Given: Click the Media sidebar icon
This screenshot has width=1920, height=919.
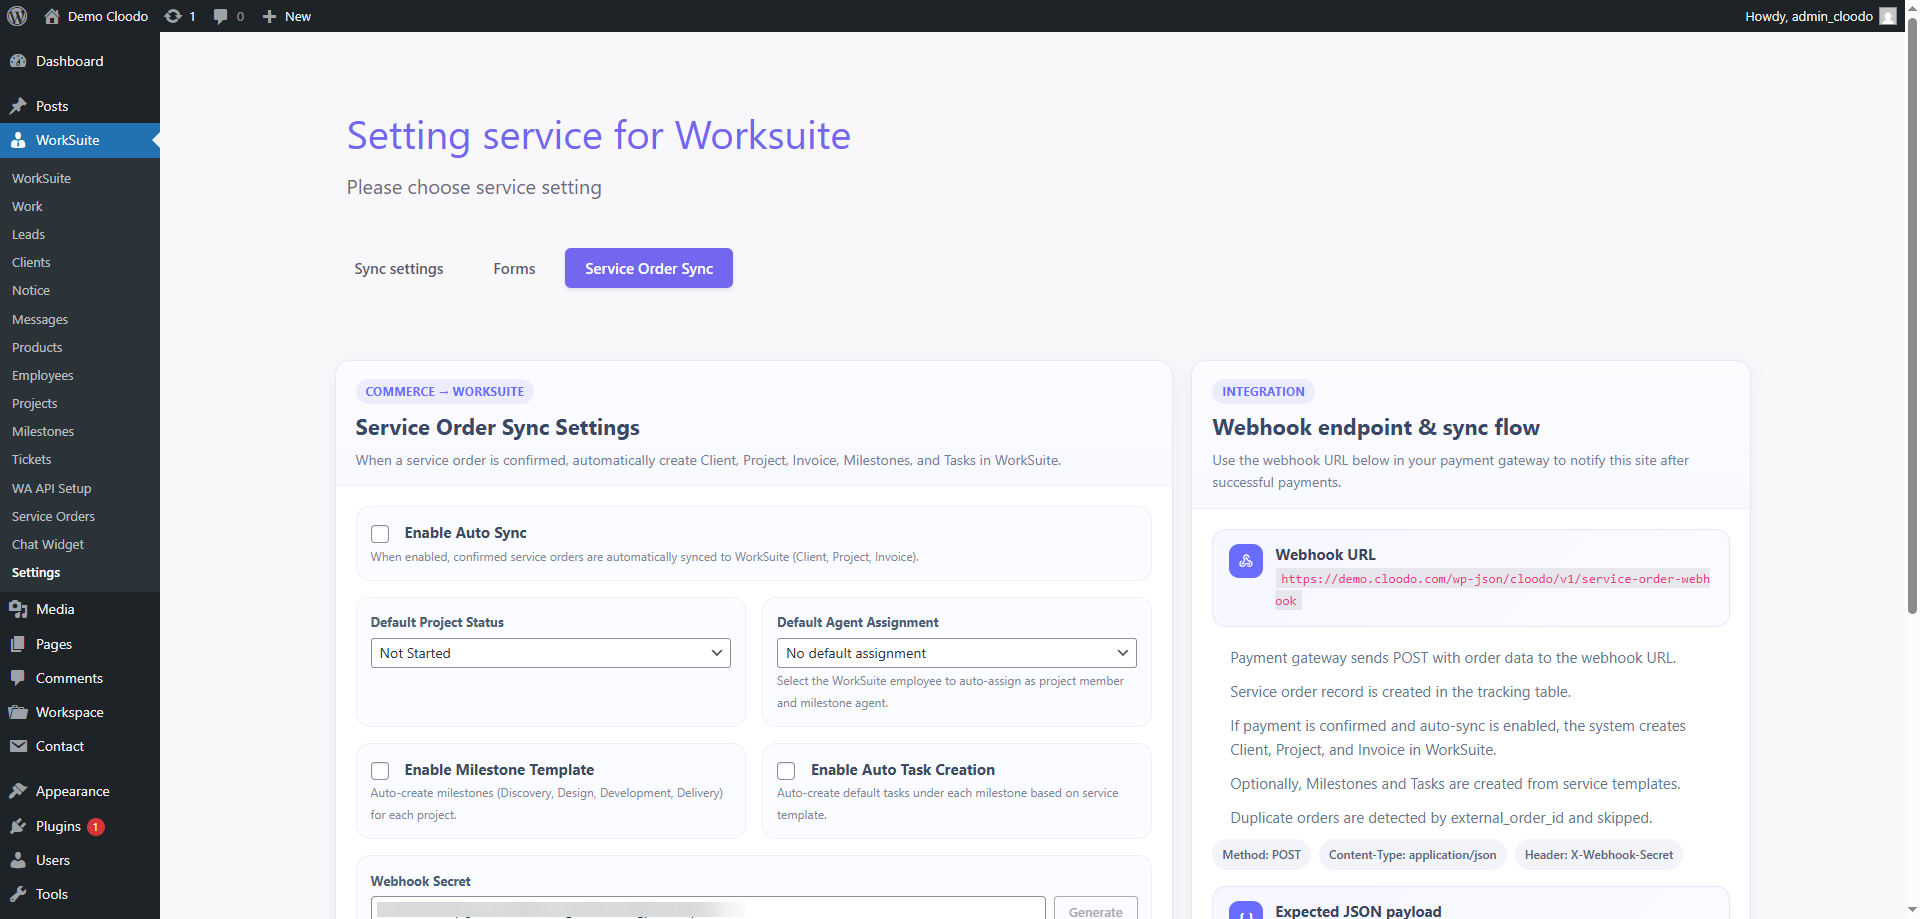Looking at the screenshot, I should click(19, 609).
